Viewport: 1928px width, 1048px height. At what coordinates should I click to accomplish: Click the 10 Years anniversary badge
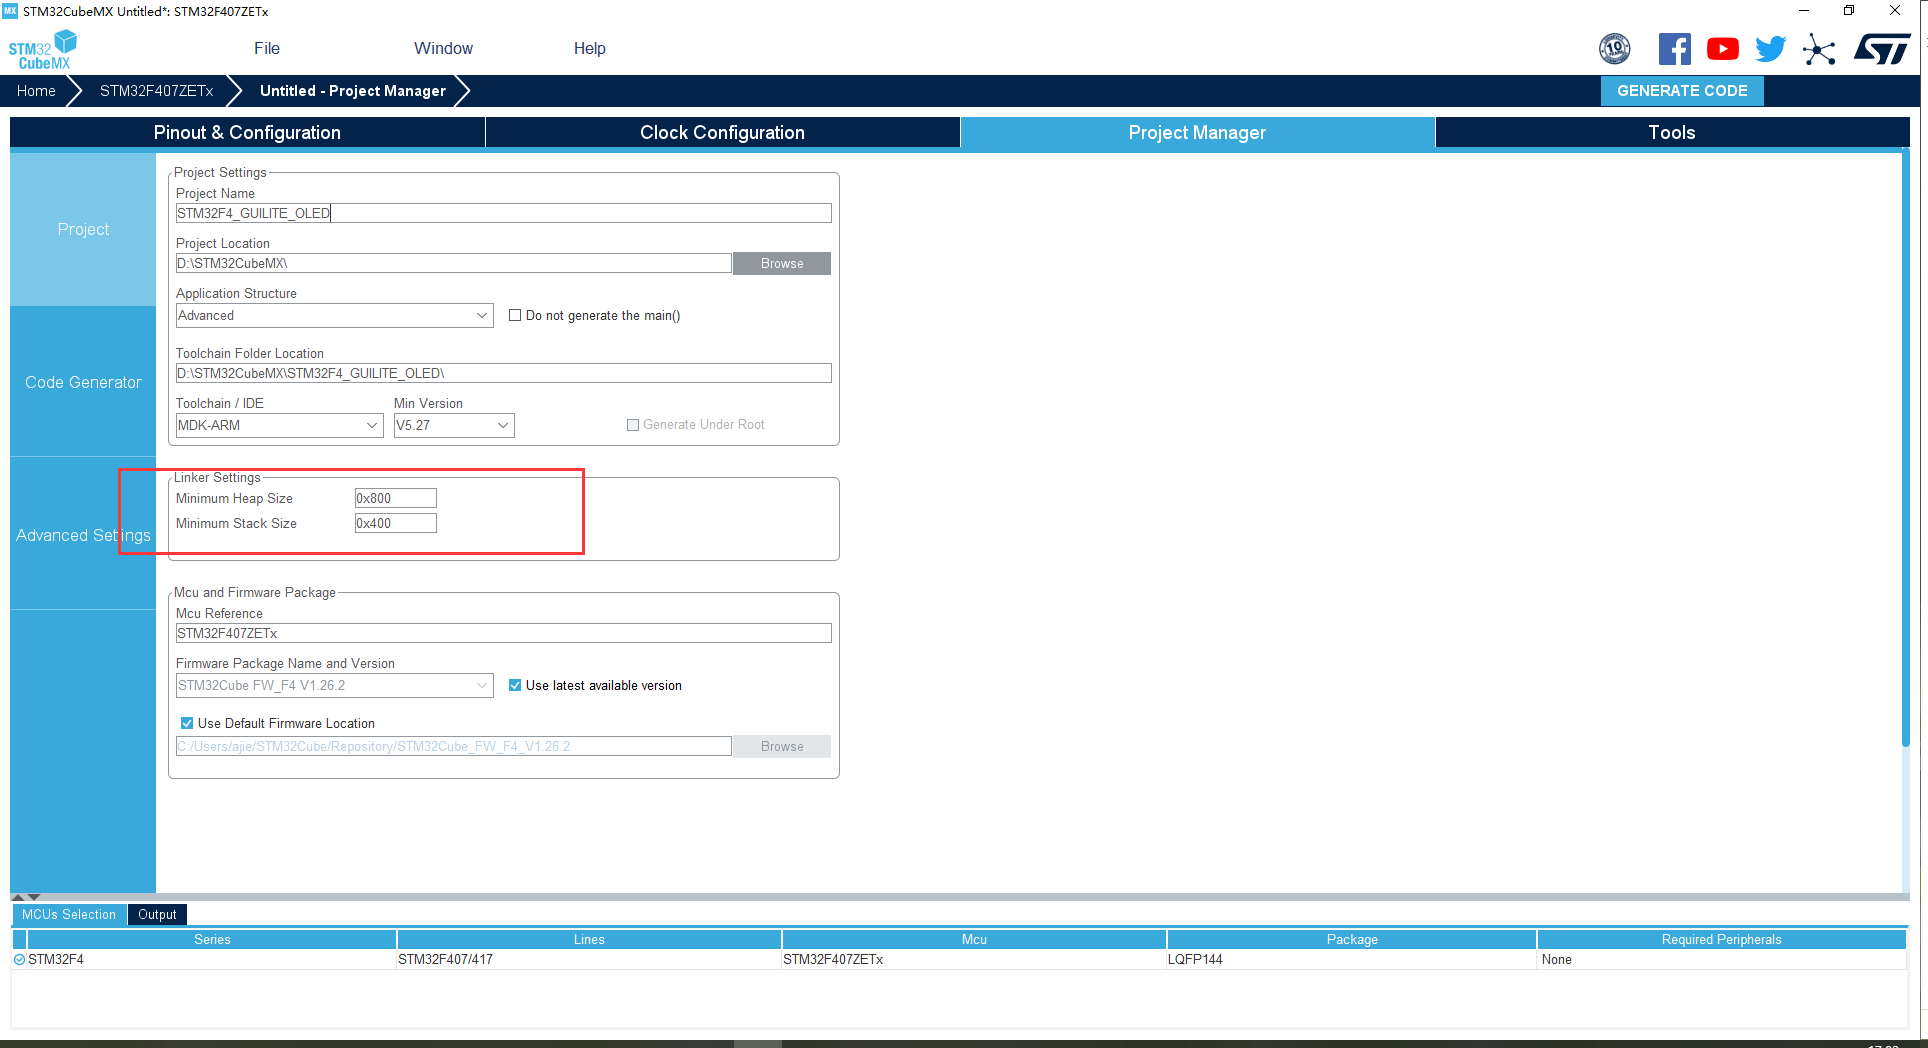pyautogui.click(x=1615, y=48)
